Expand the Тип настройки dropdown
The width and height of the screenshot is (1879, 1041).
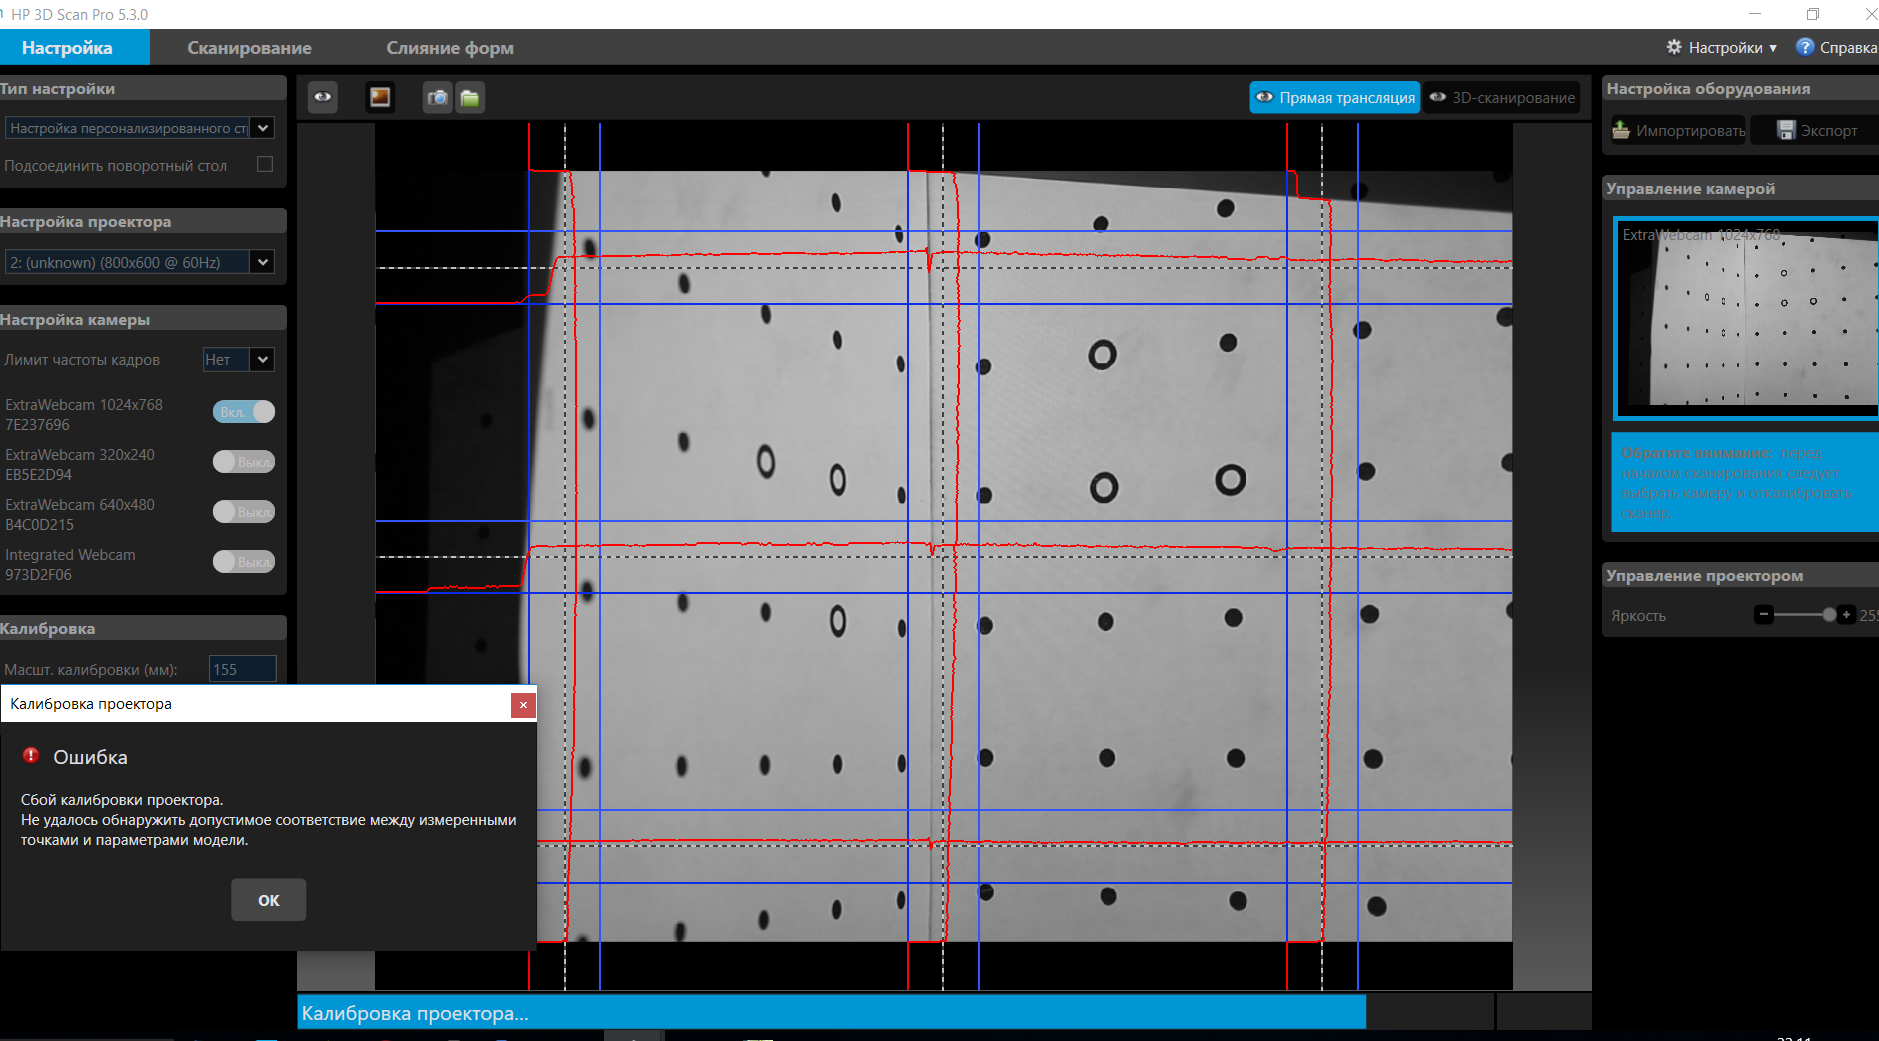coord(263,128)
